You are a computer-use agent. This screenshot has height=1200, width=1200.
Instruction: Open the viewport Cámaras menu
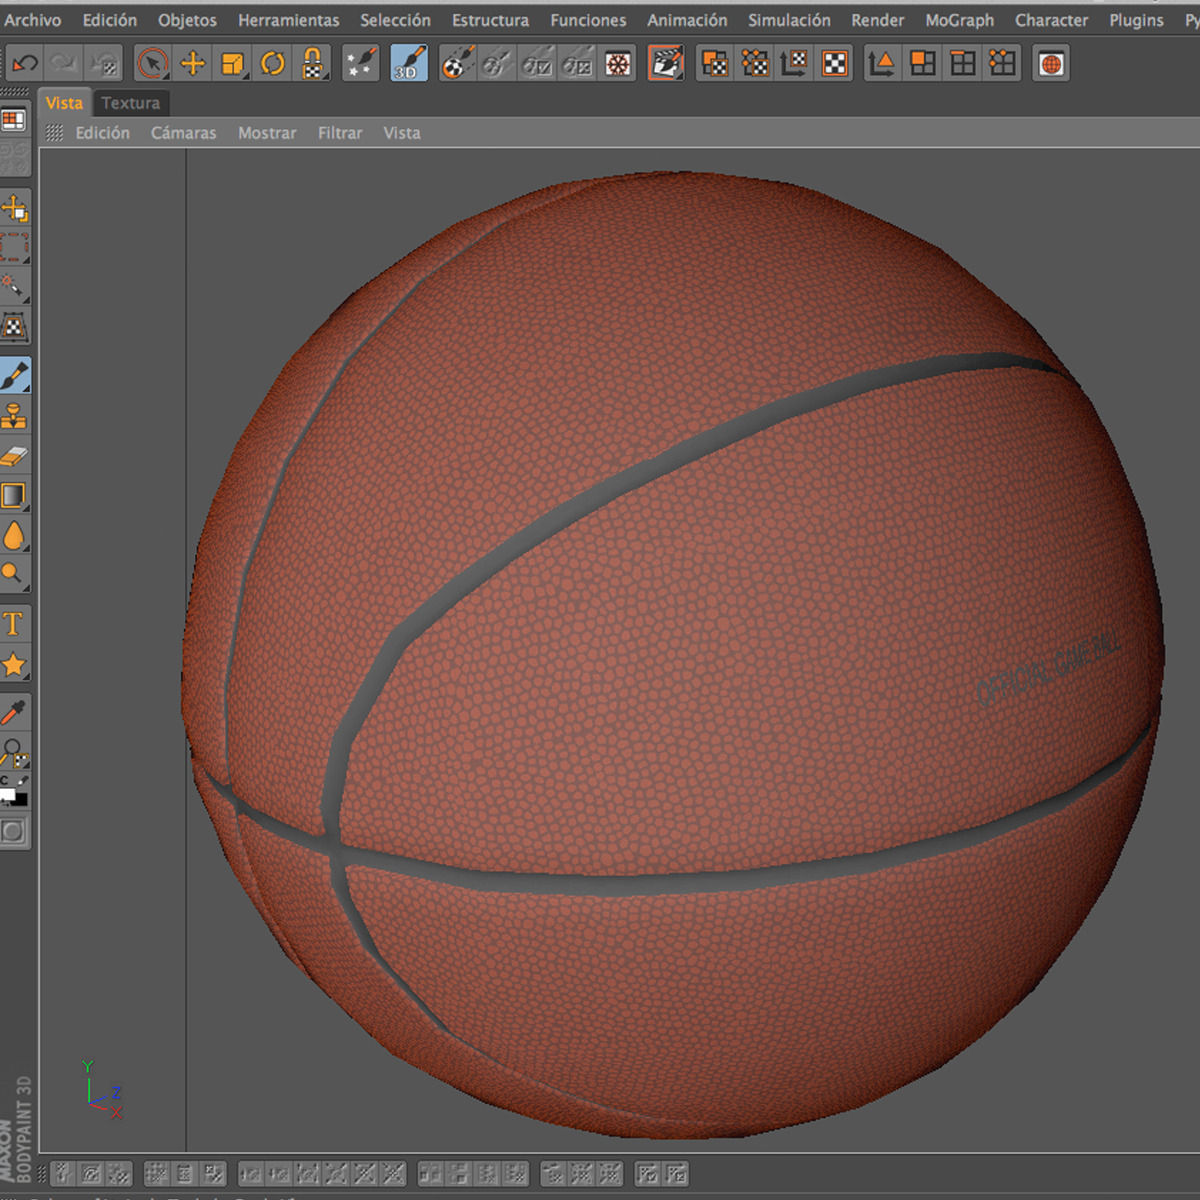[183, 133]
